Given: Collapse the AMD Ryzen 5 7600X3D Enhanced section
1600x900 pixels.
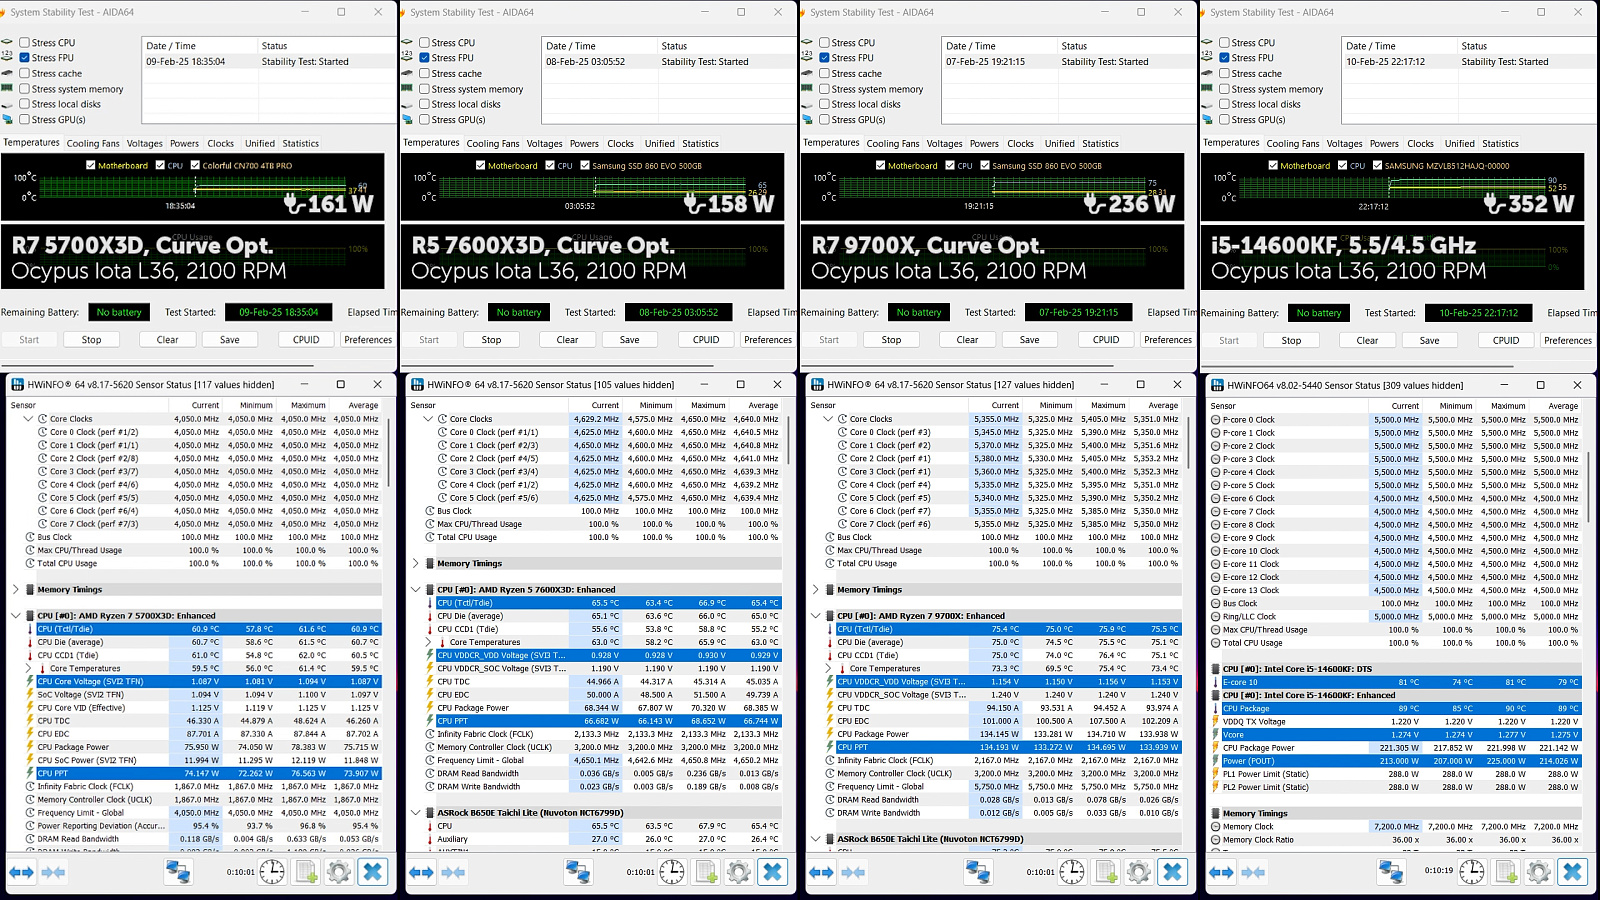Looking at the screenshot, I should tap(415, 590).
